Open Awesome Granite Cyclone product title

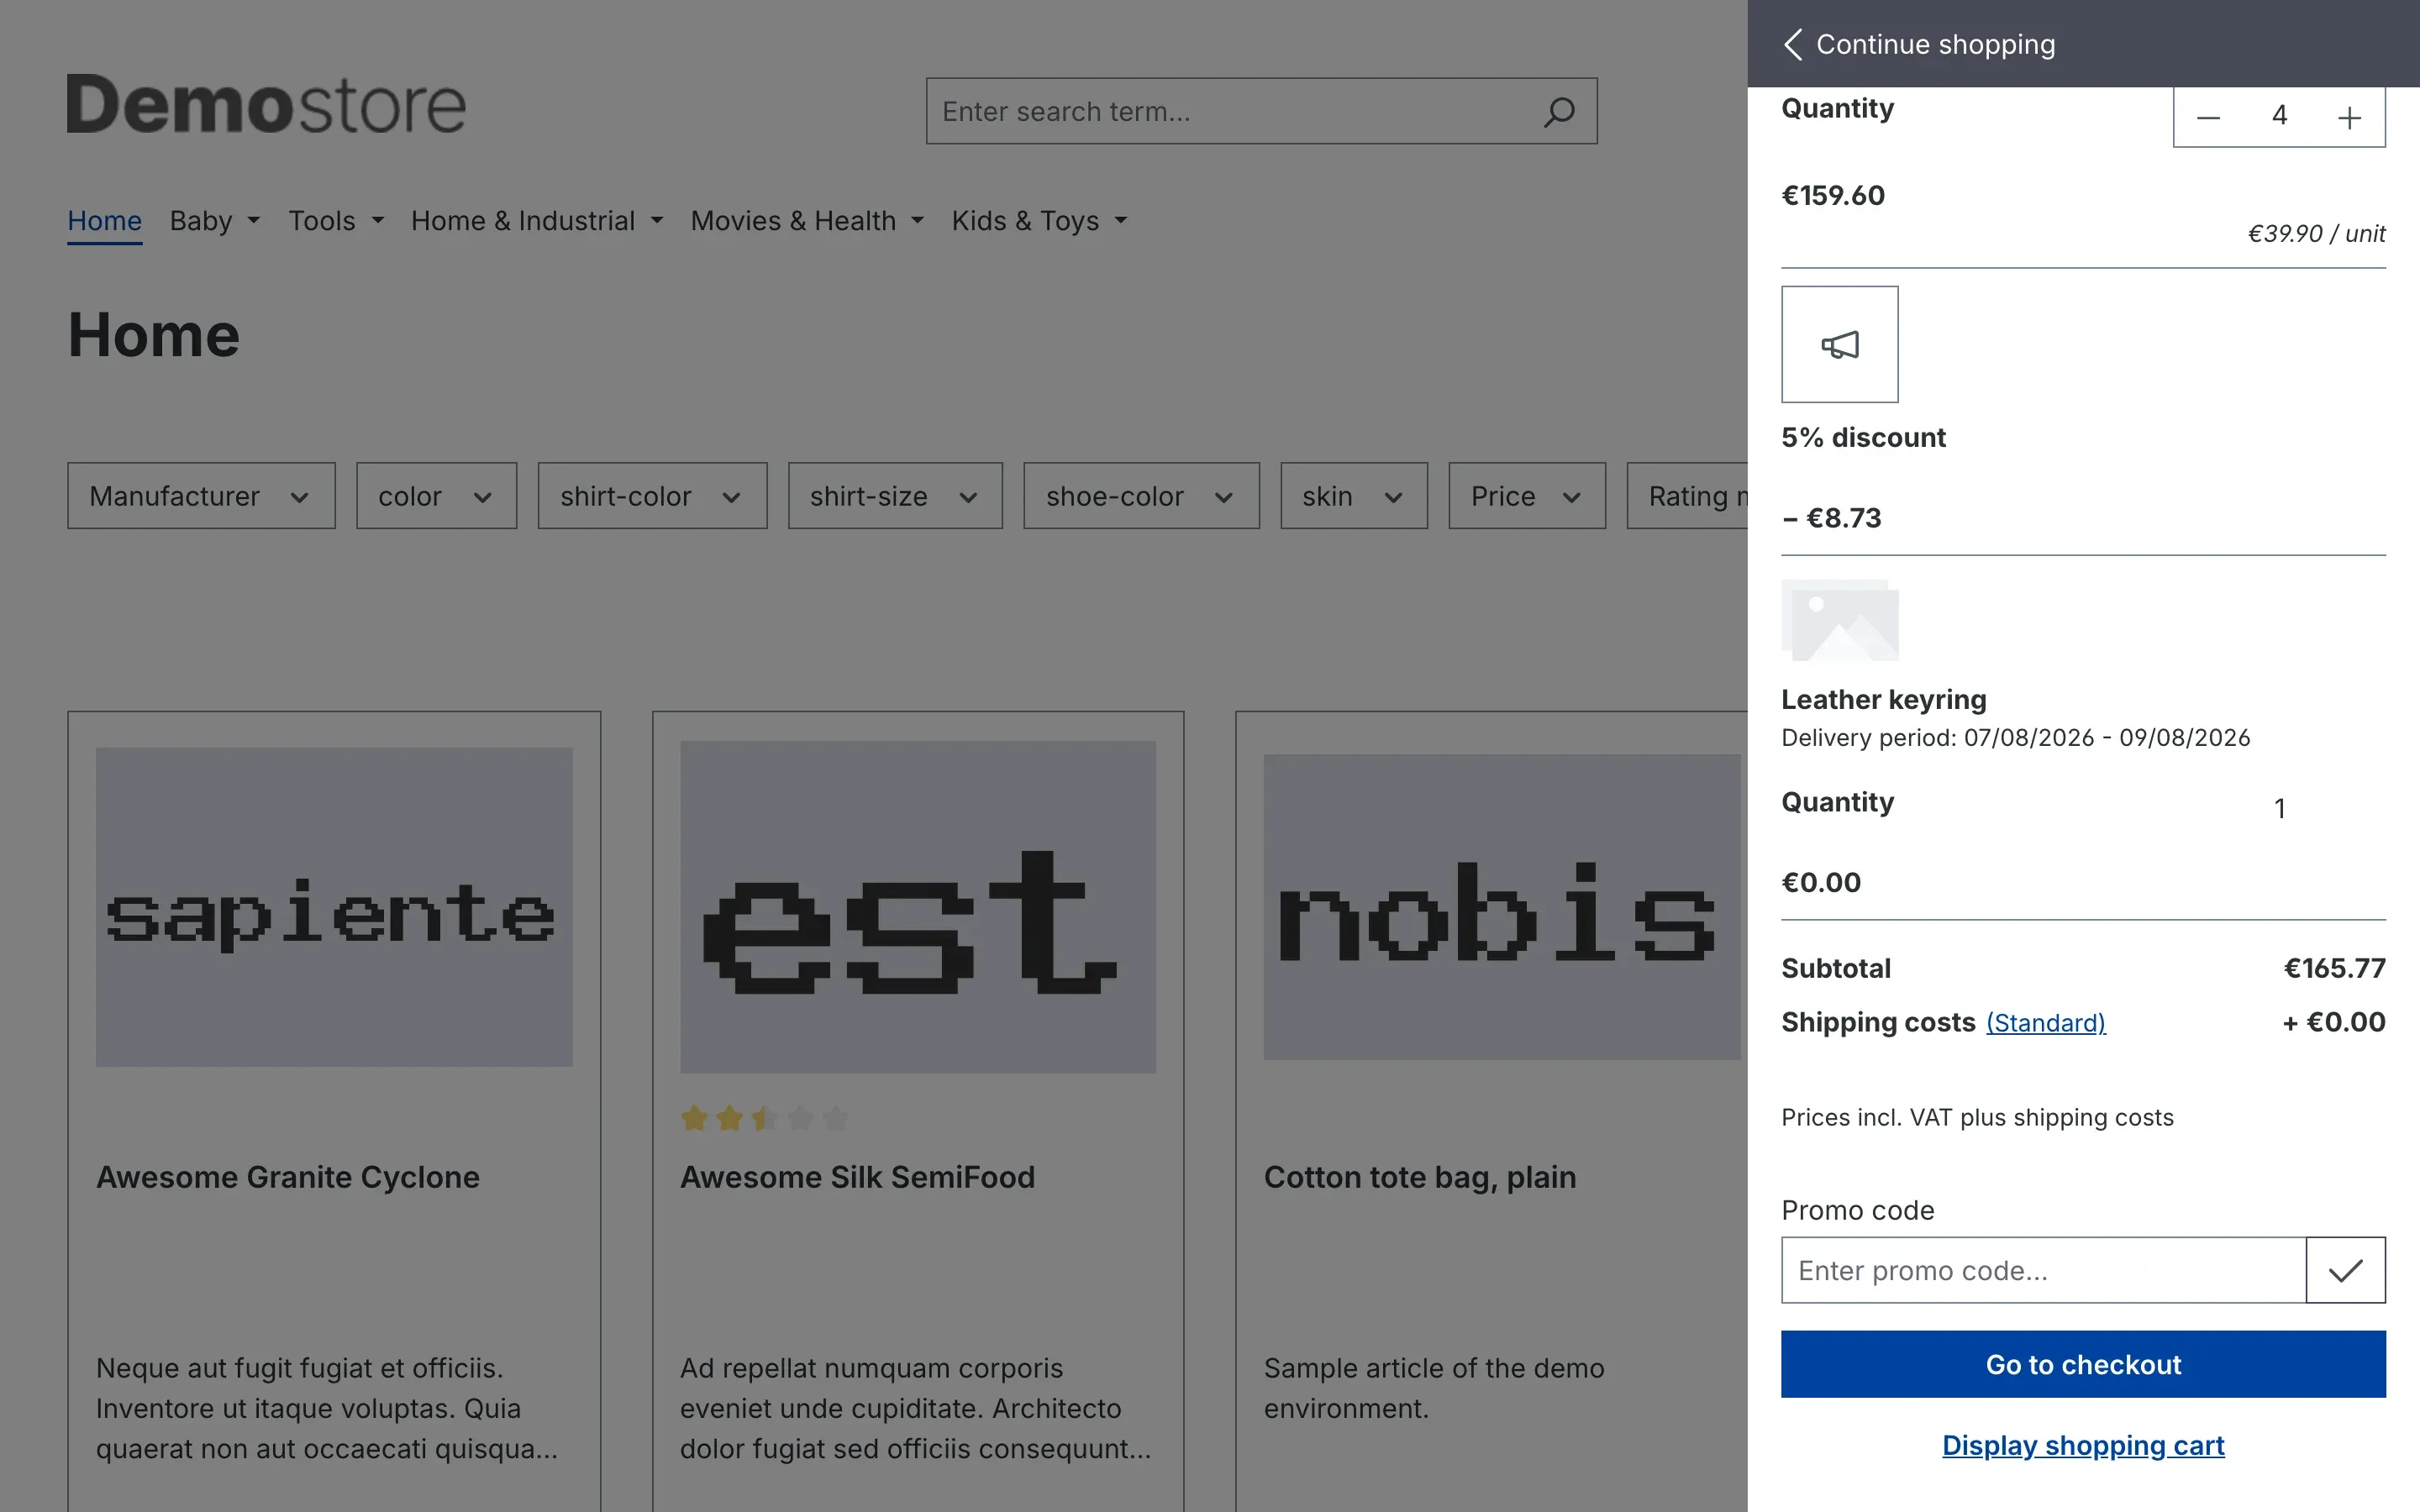[288, 1177]
